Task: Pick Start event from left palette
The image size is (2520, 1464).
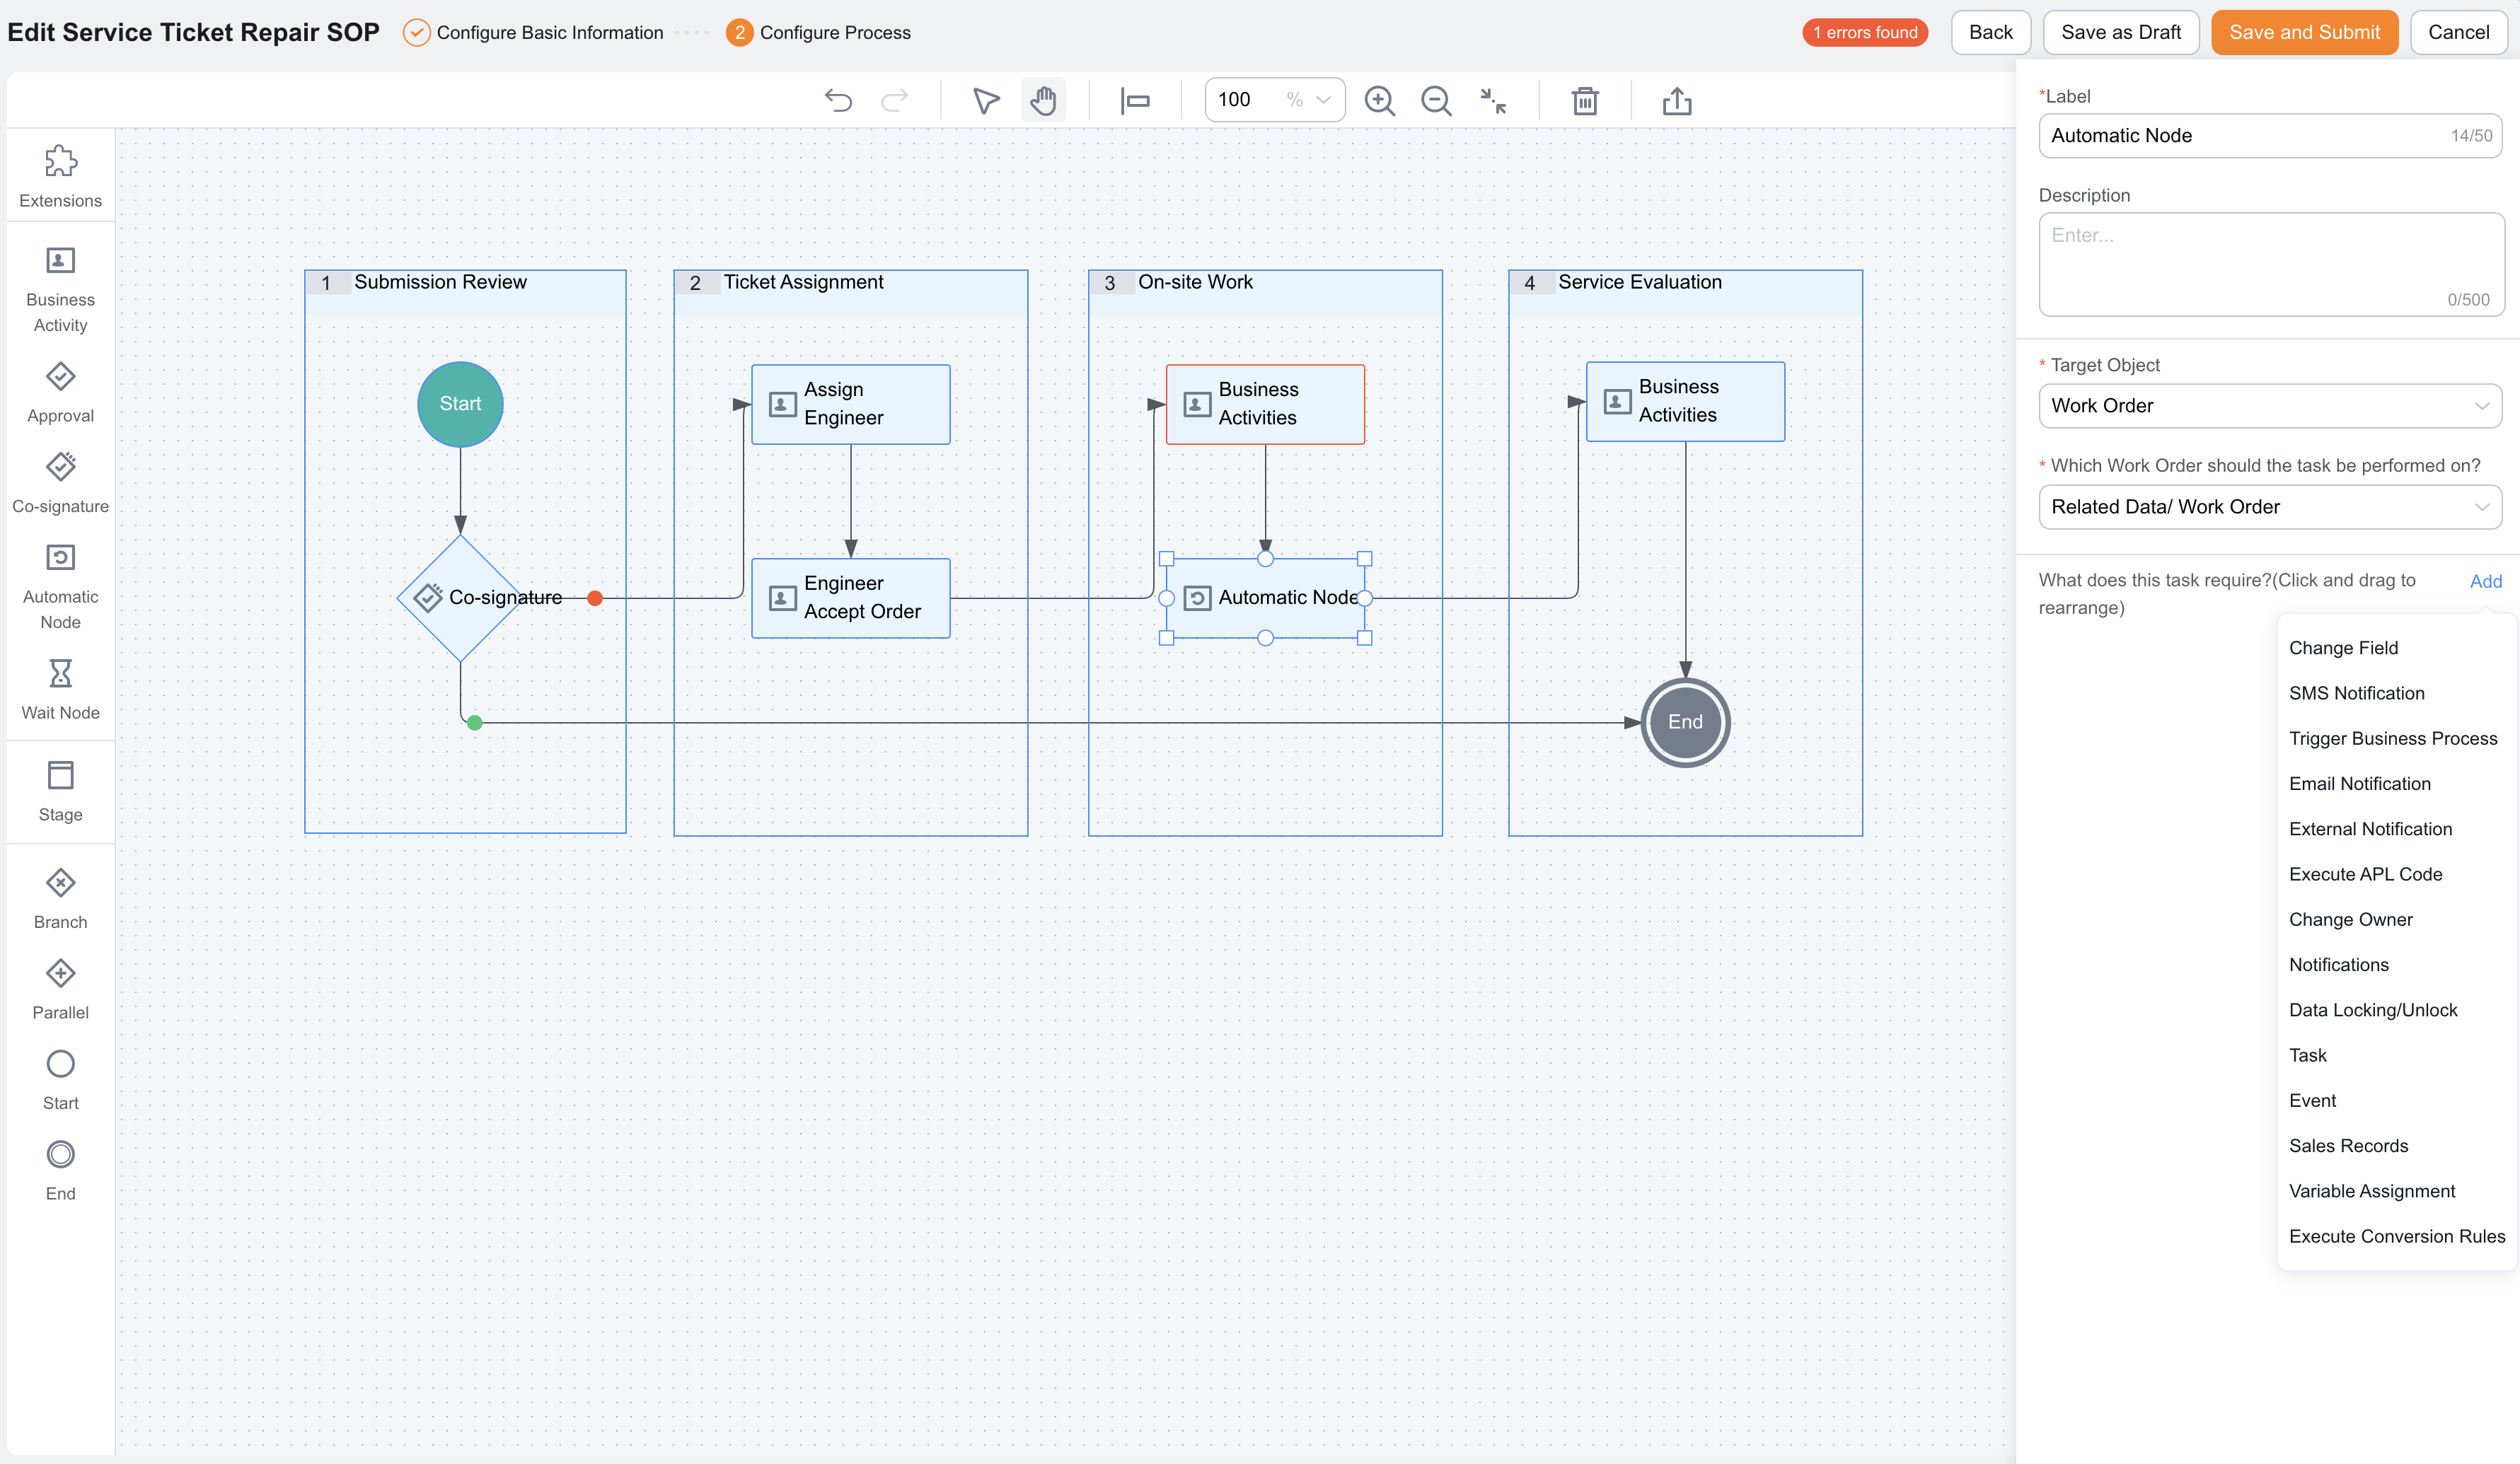Action: [60, 1080]
